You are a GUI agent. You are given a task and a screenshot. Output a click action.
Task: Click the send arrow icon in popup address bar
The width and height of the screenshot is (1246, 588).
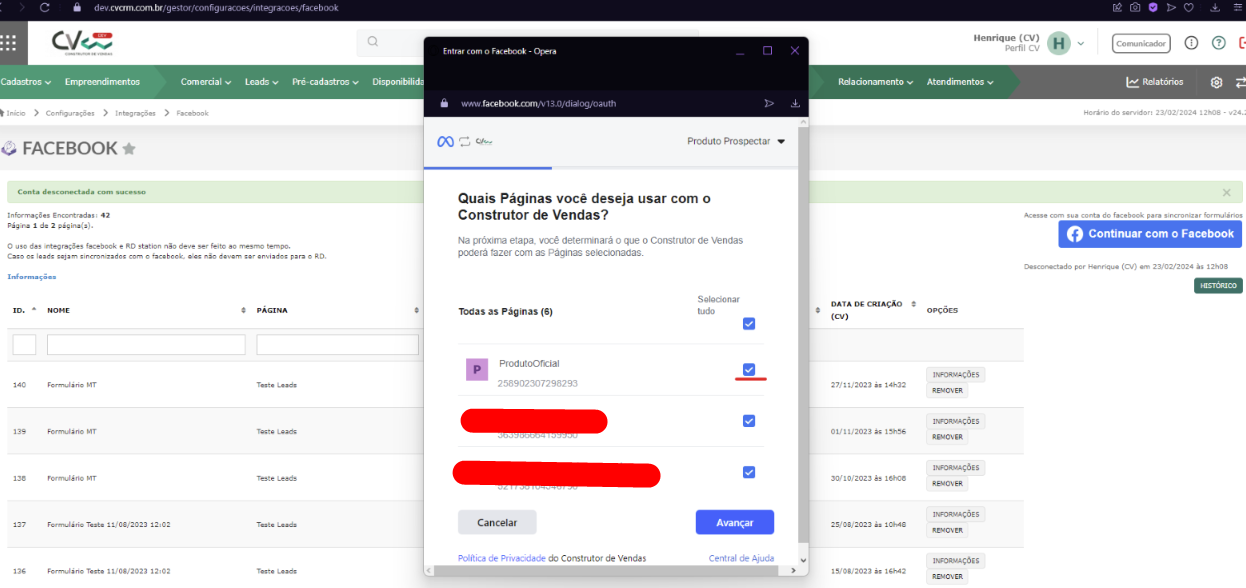[769, 103]
